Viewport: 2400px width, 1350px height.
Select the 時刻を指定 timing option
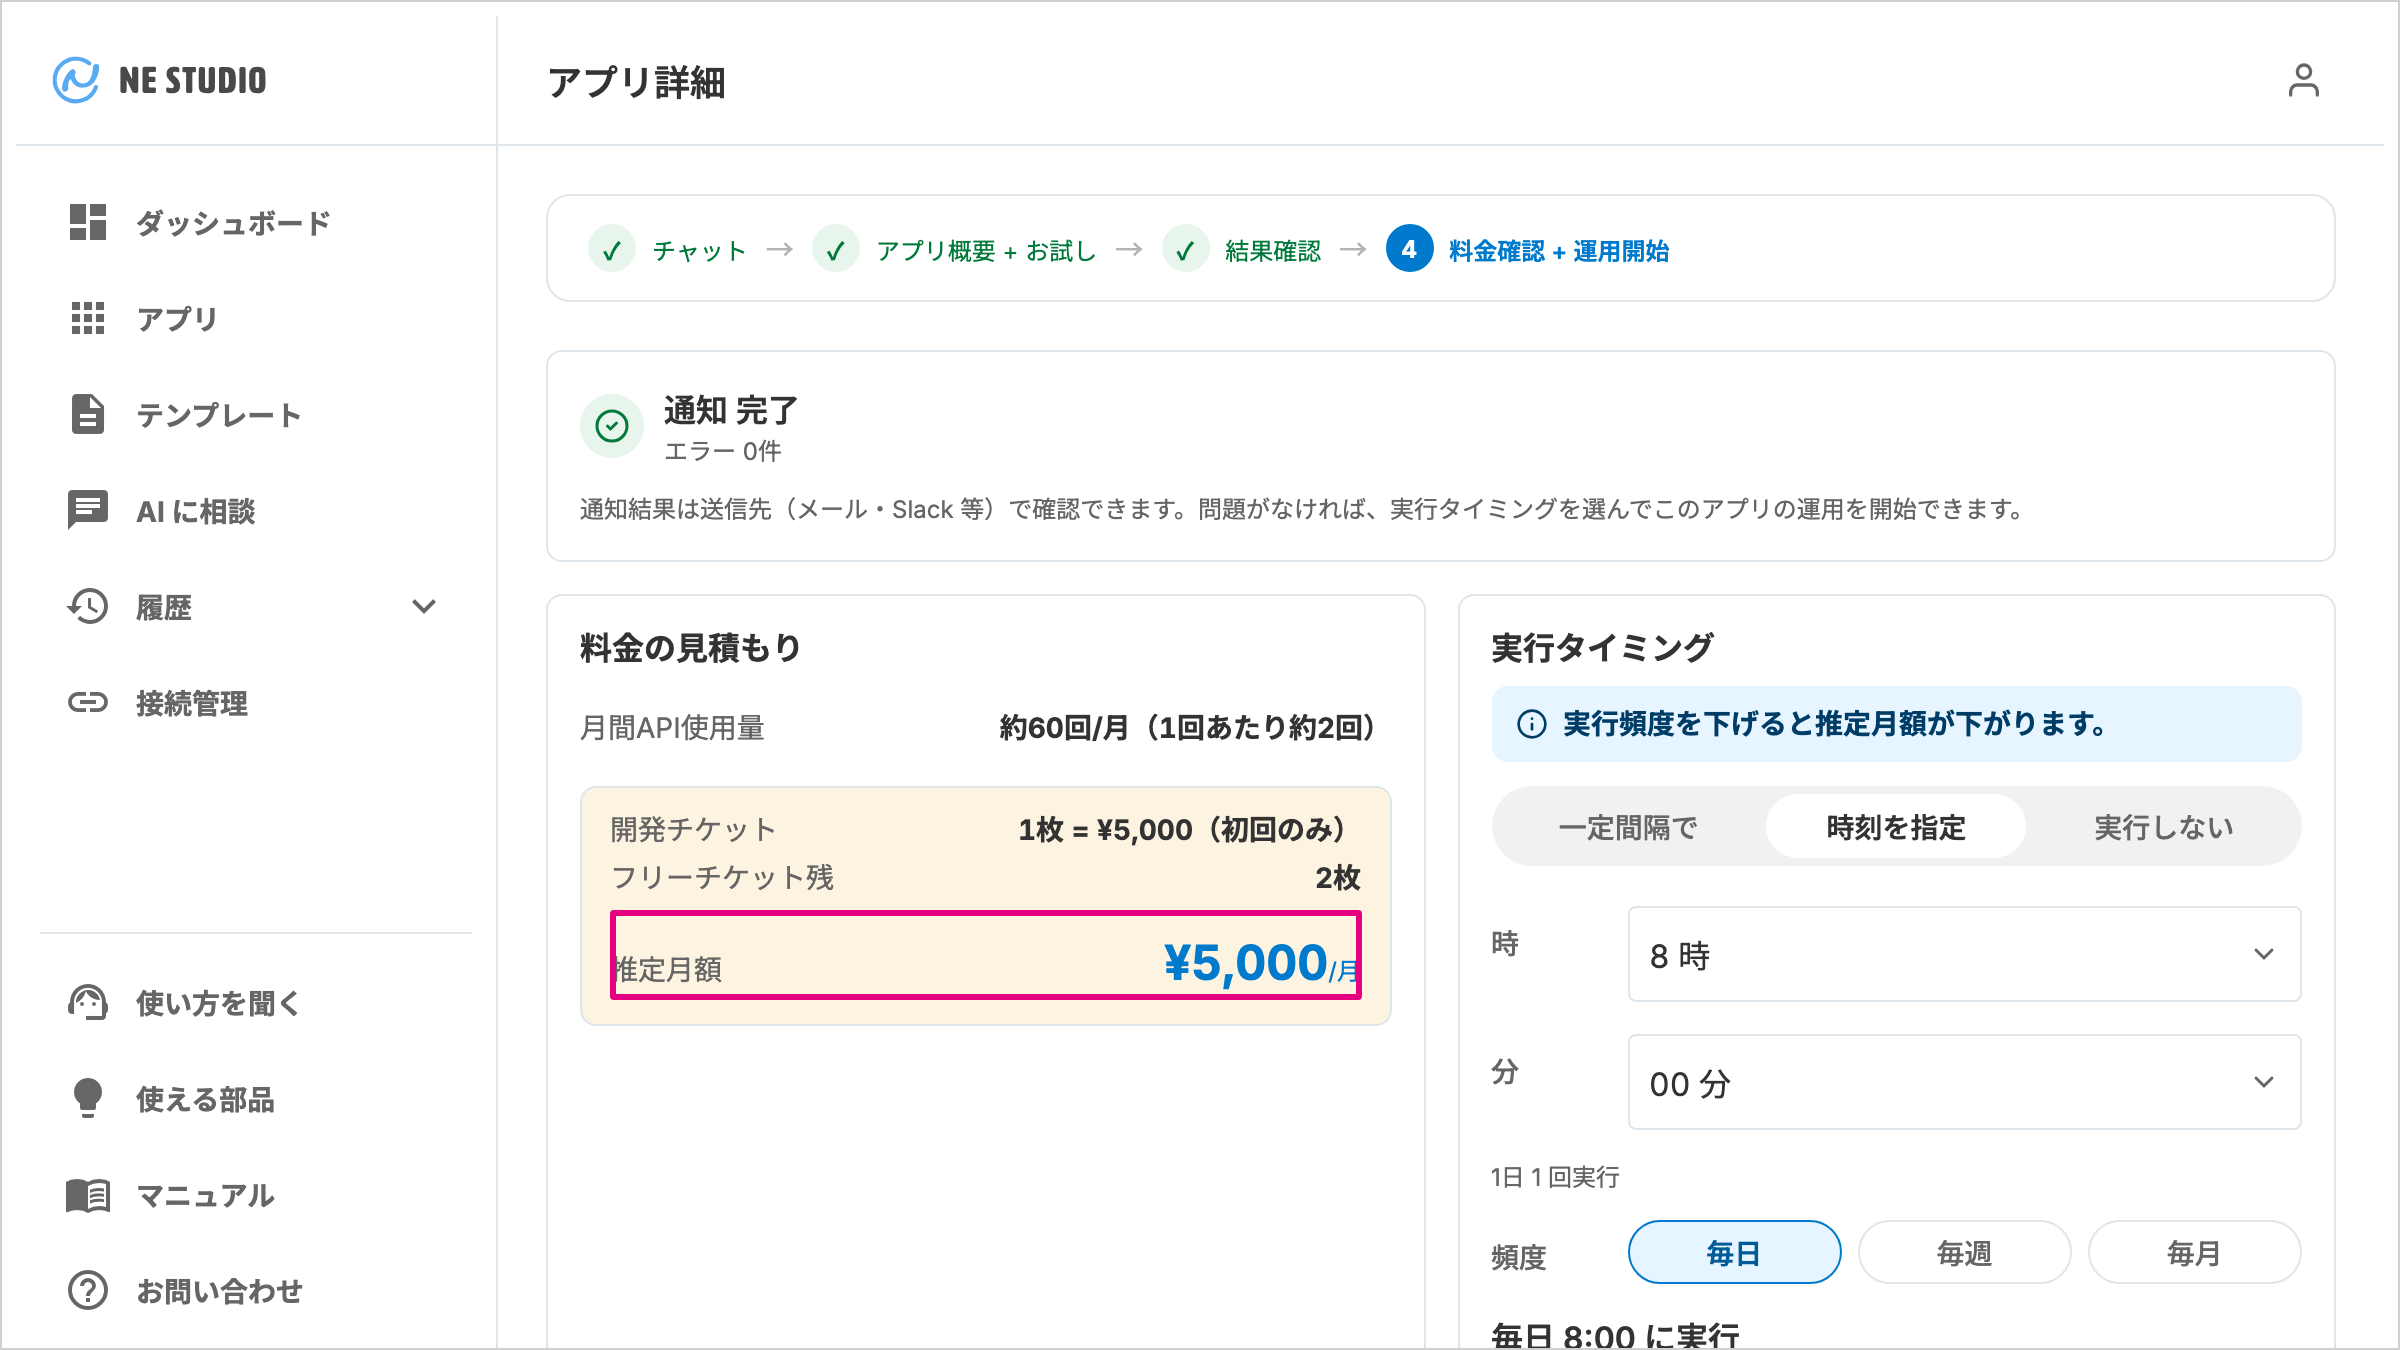pos(1896,827)
